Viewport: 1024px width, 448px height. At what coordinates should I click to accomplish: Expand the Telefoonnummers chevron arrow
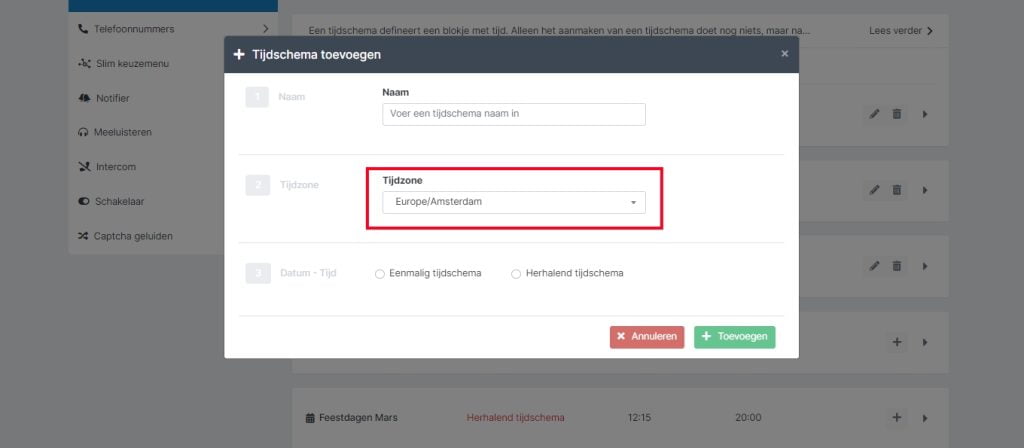pos(265,29)
